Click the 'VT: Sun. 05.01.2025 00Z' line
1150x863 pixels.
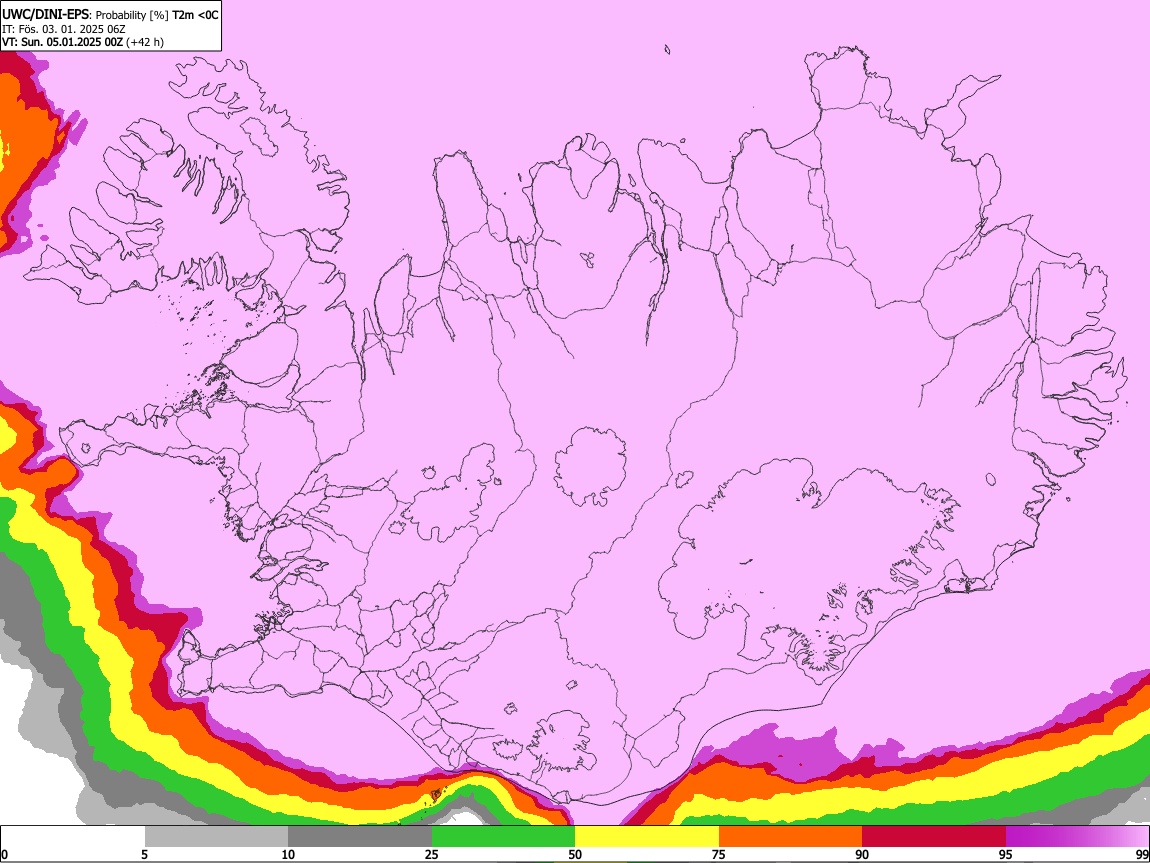[63, 42]
